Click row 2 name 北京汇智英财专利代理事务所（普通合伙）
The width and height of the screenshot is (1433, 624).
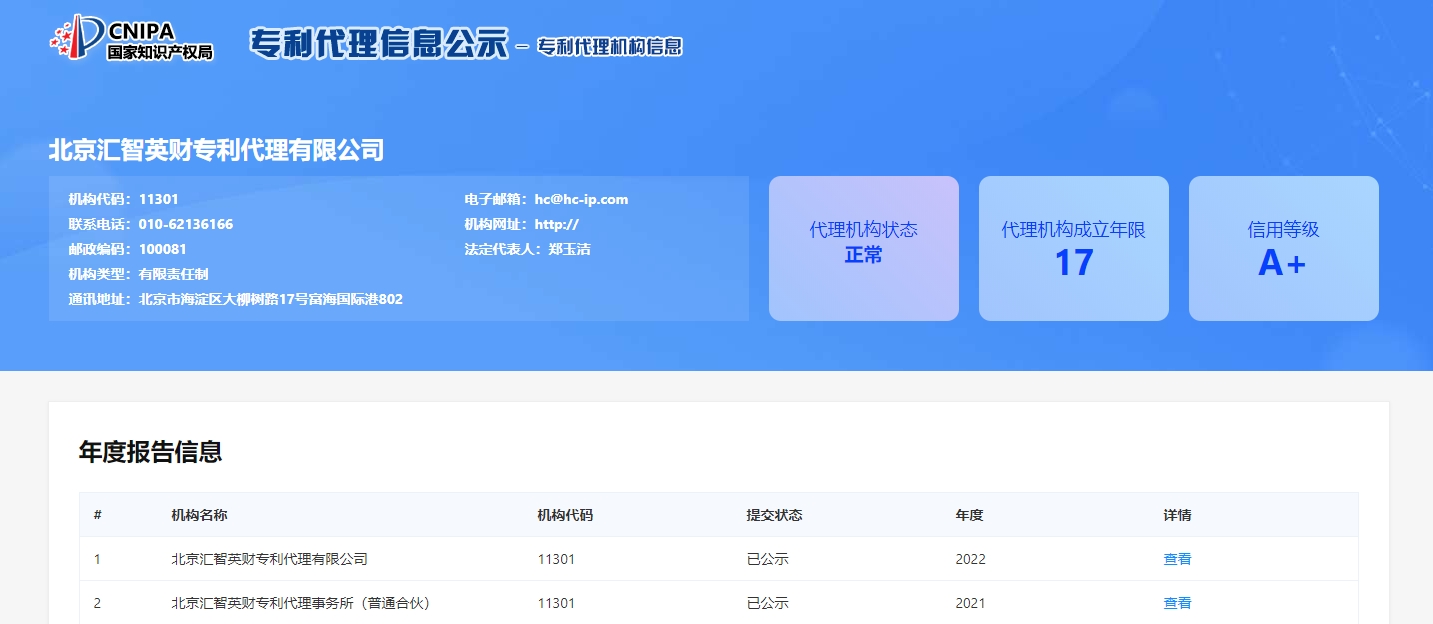[301, 603]
